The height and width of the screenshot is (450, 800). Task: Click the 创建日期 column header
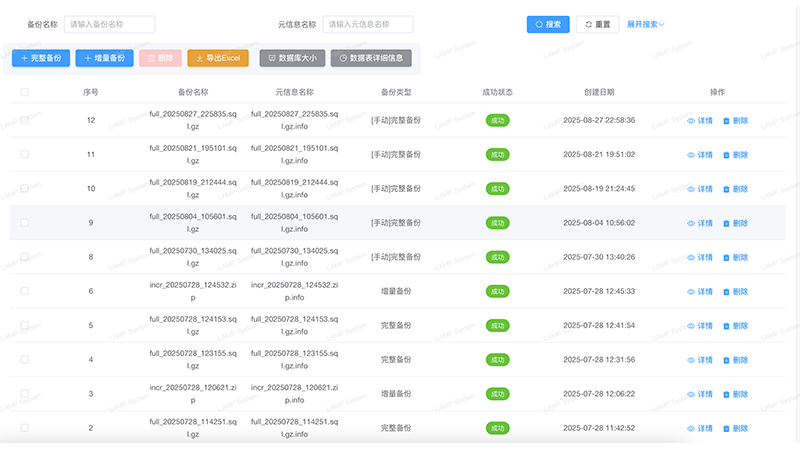point(599,92)
